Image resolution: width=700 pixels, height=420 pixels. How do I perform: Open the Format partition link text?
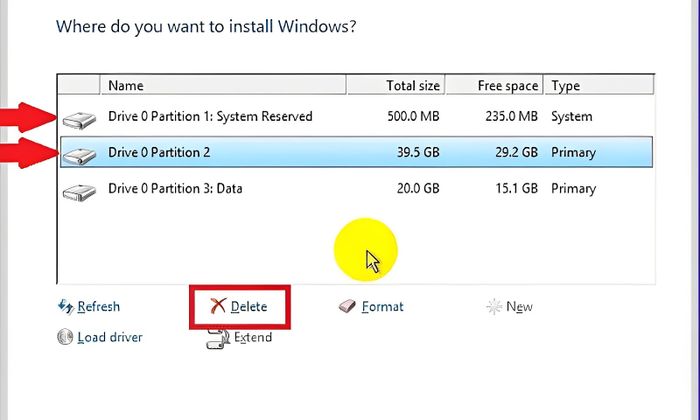tap(383, 307)
